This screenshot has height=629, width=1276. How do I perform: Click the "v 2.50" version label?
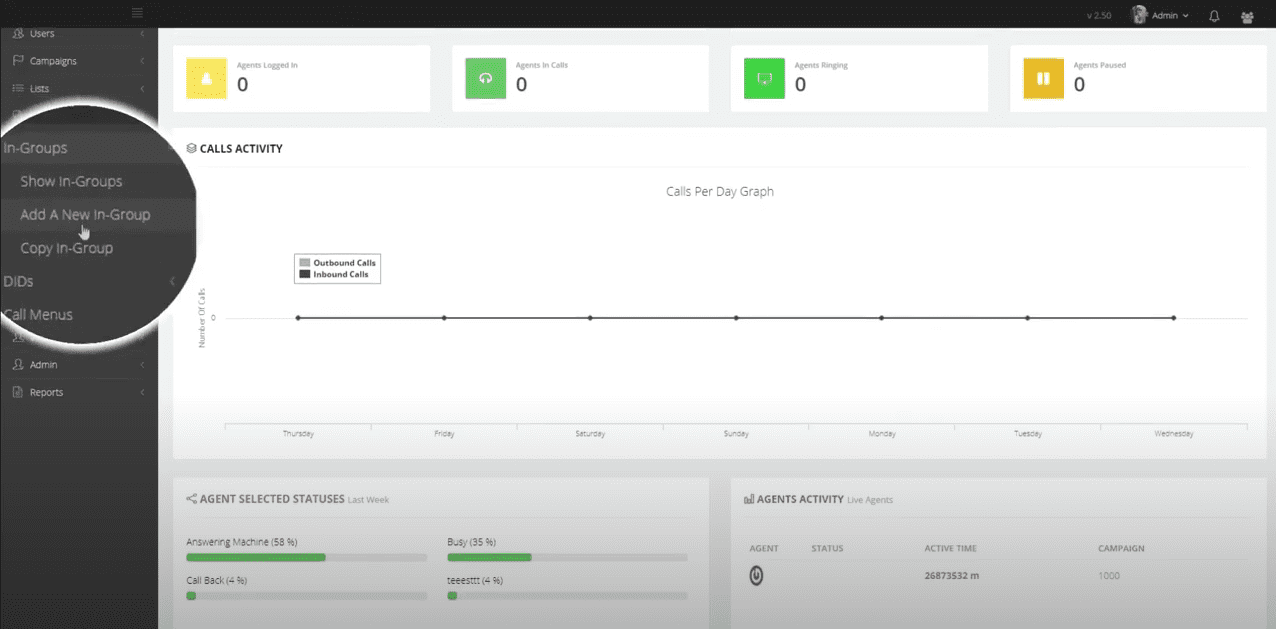[x=1099, y=16]
